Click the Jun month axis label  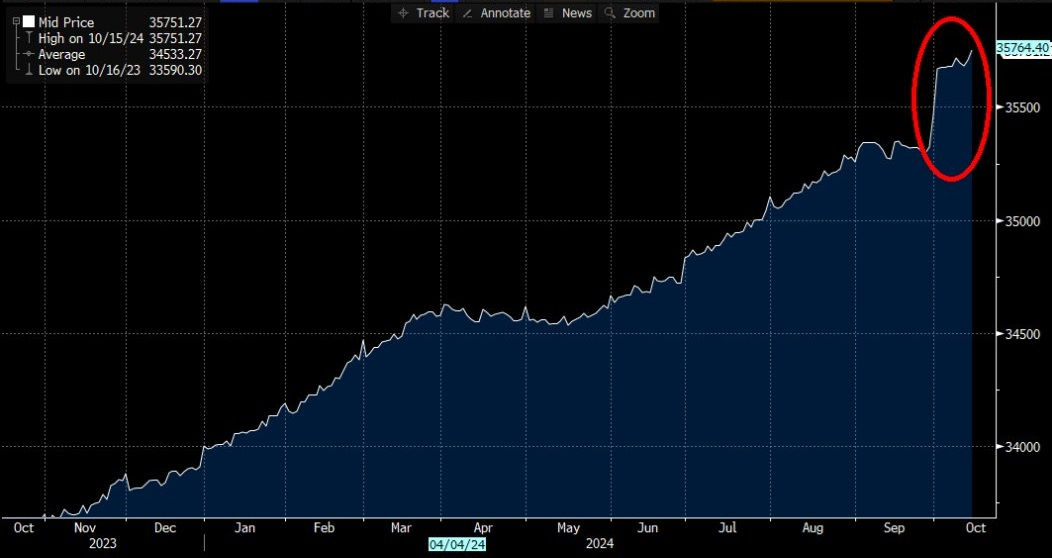[x=647, y=528]
